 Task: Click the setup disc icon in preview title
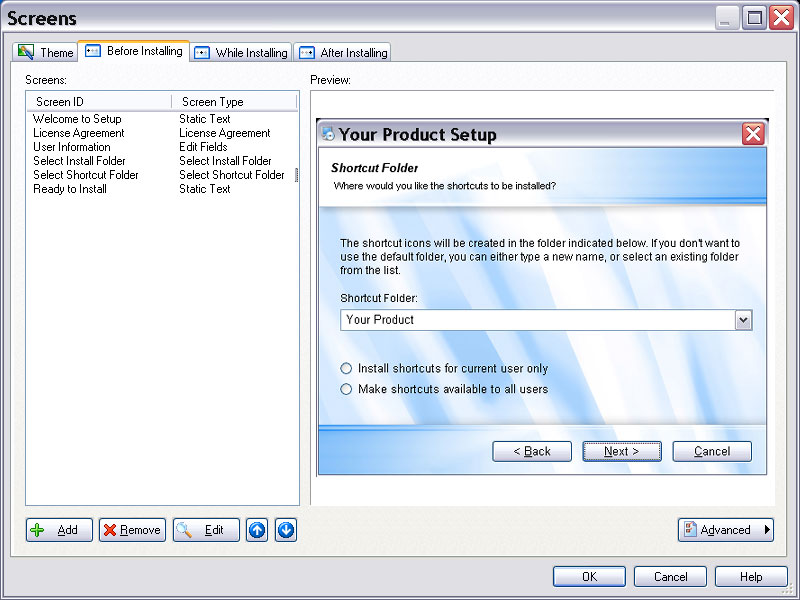(x=328, y=134)
